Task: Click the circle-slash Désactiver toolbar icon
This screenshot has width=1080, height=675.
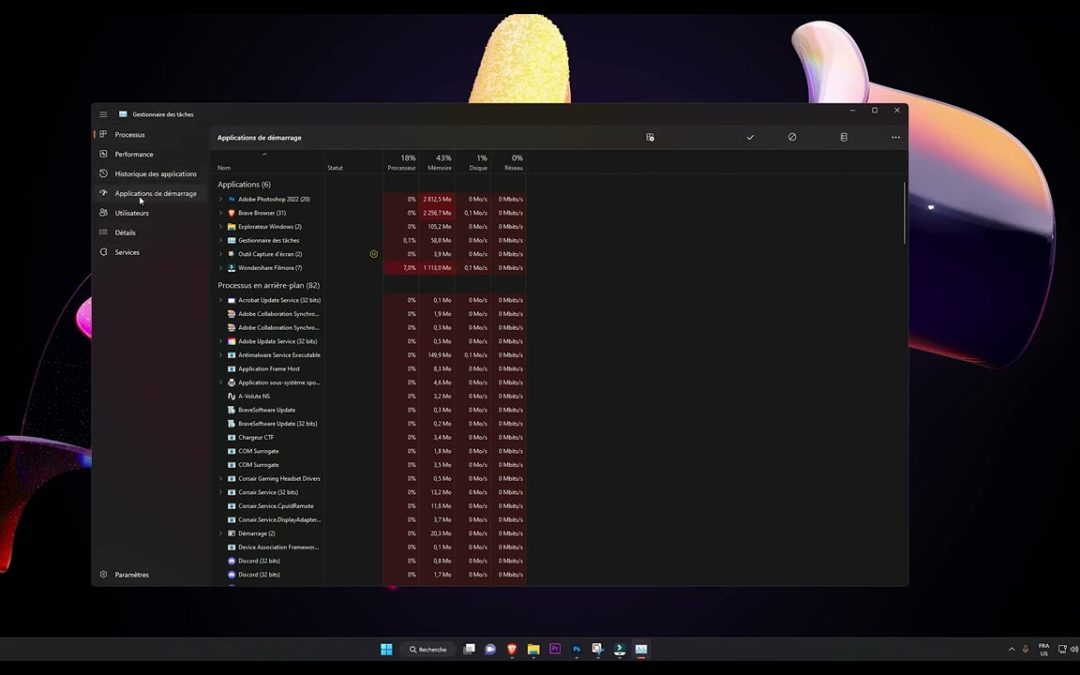Action: [792, 137]
